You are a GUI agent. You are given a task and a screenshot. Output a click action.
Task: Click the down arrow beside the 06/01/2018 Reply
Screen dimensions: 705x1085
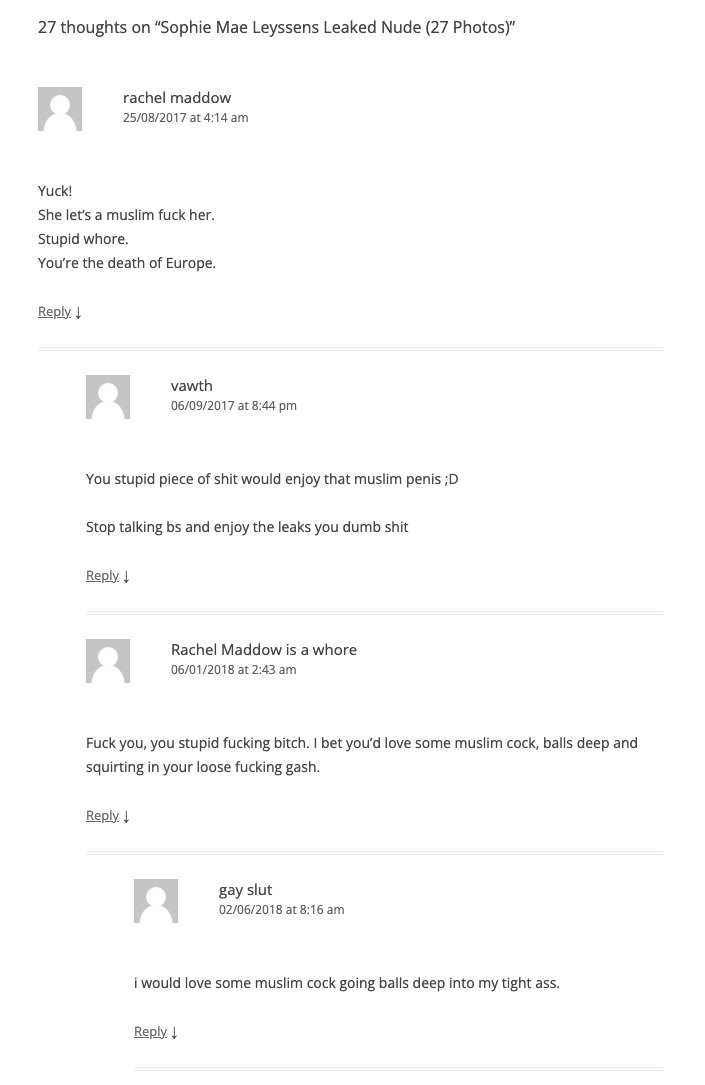(x=126, y=816)
